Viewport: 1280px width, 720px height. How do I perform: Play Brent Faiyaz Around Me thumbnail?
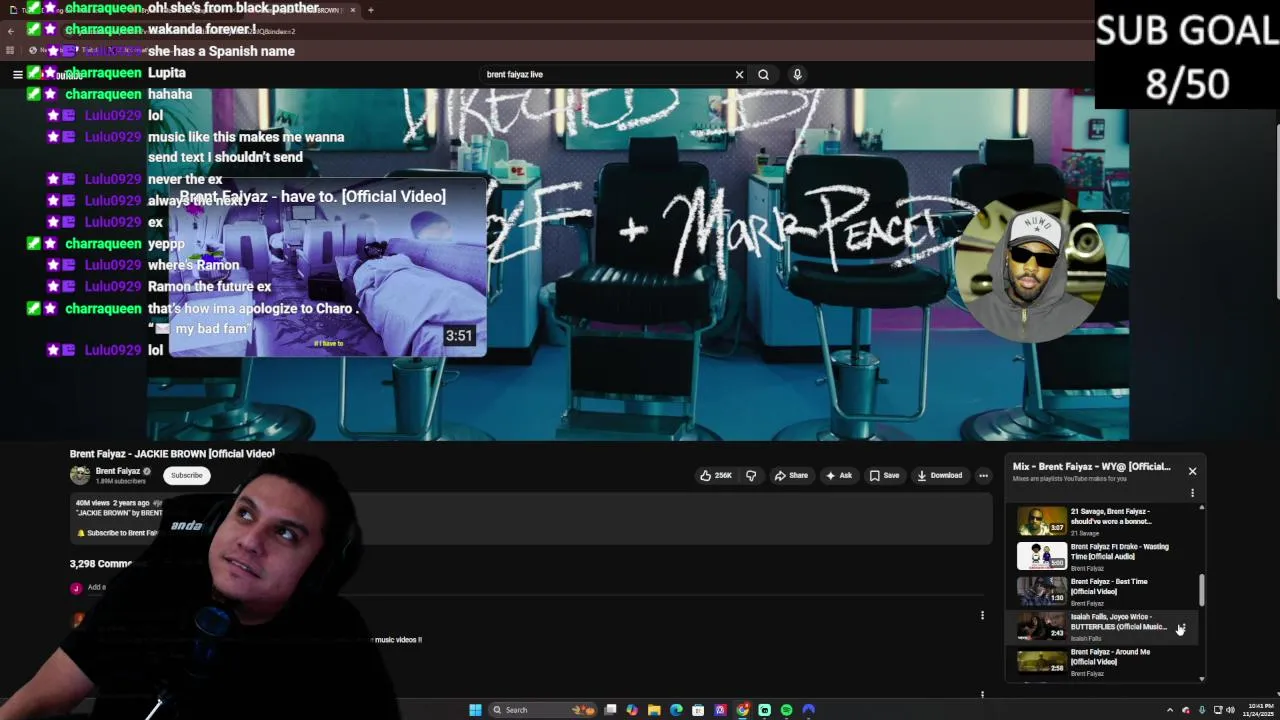1042,661
